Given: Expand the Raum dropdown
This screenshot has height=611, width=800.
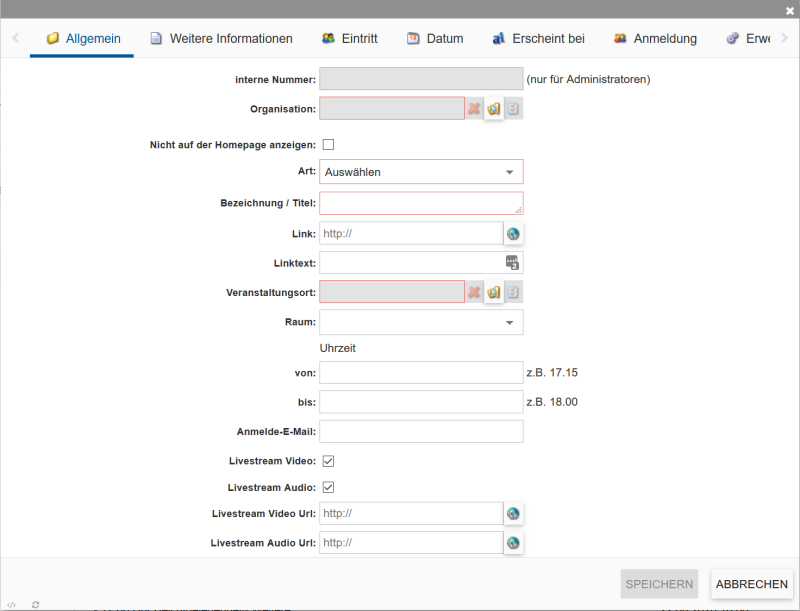Looking at the screenshot, I should coord(421,322).
